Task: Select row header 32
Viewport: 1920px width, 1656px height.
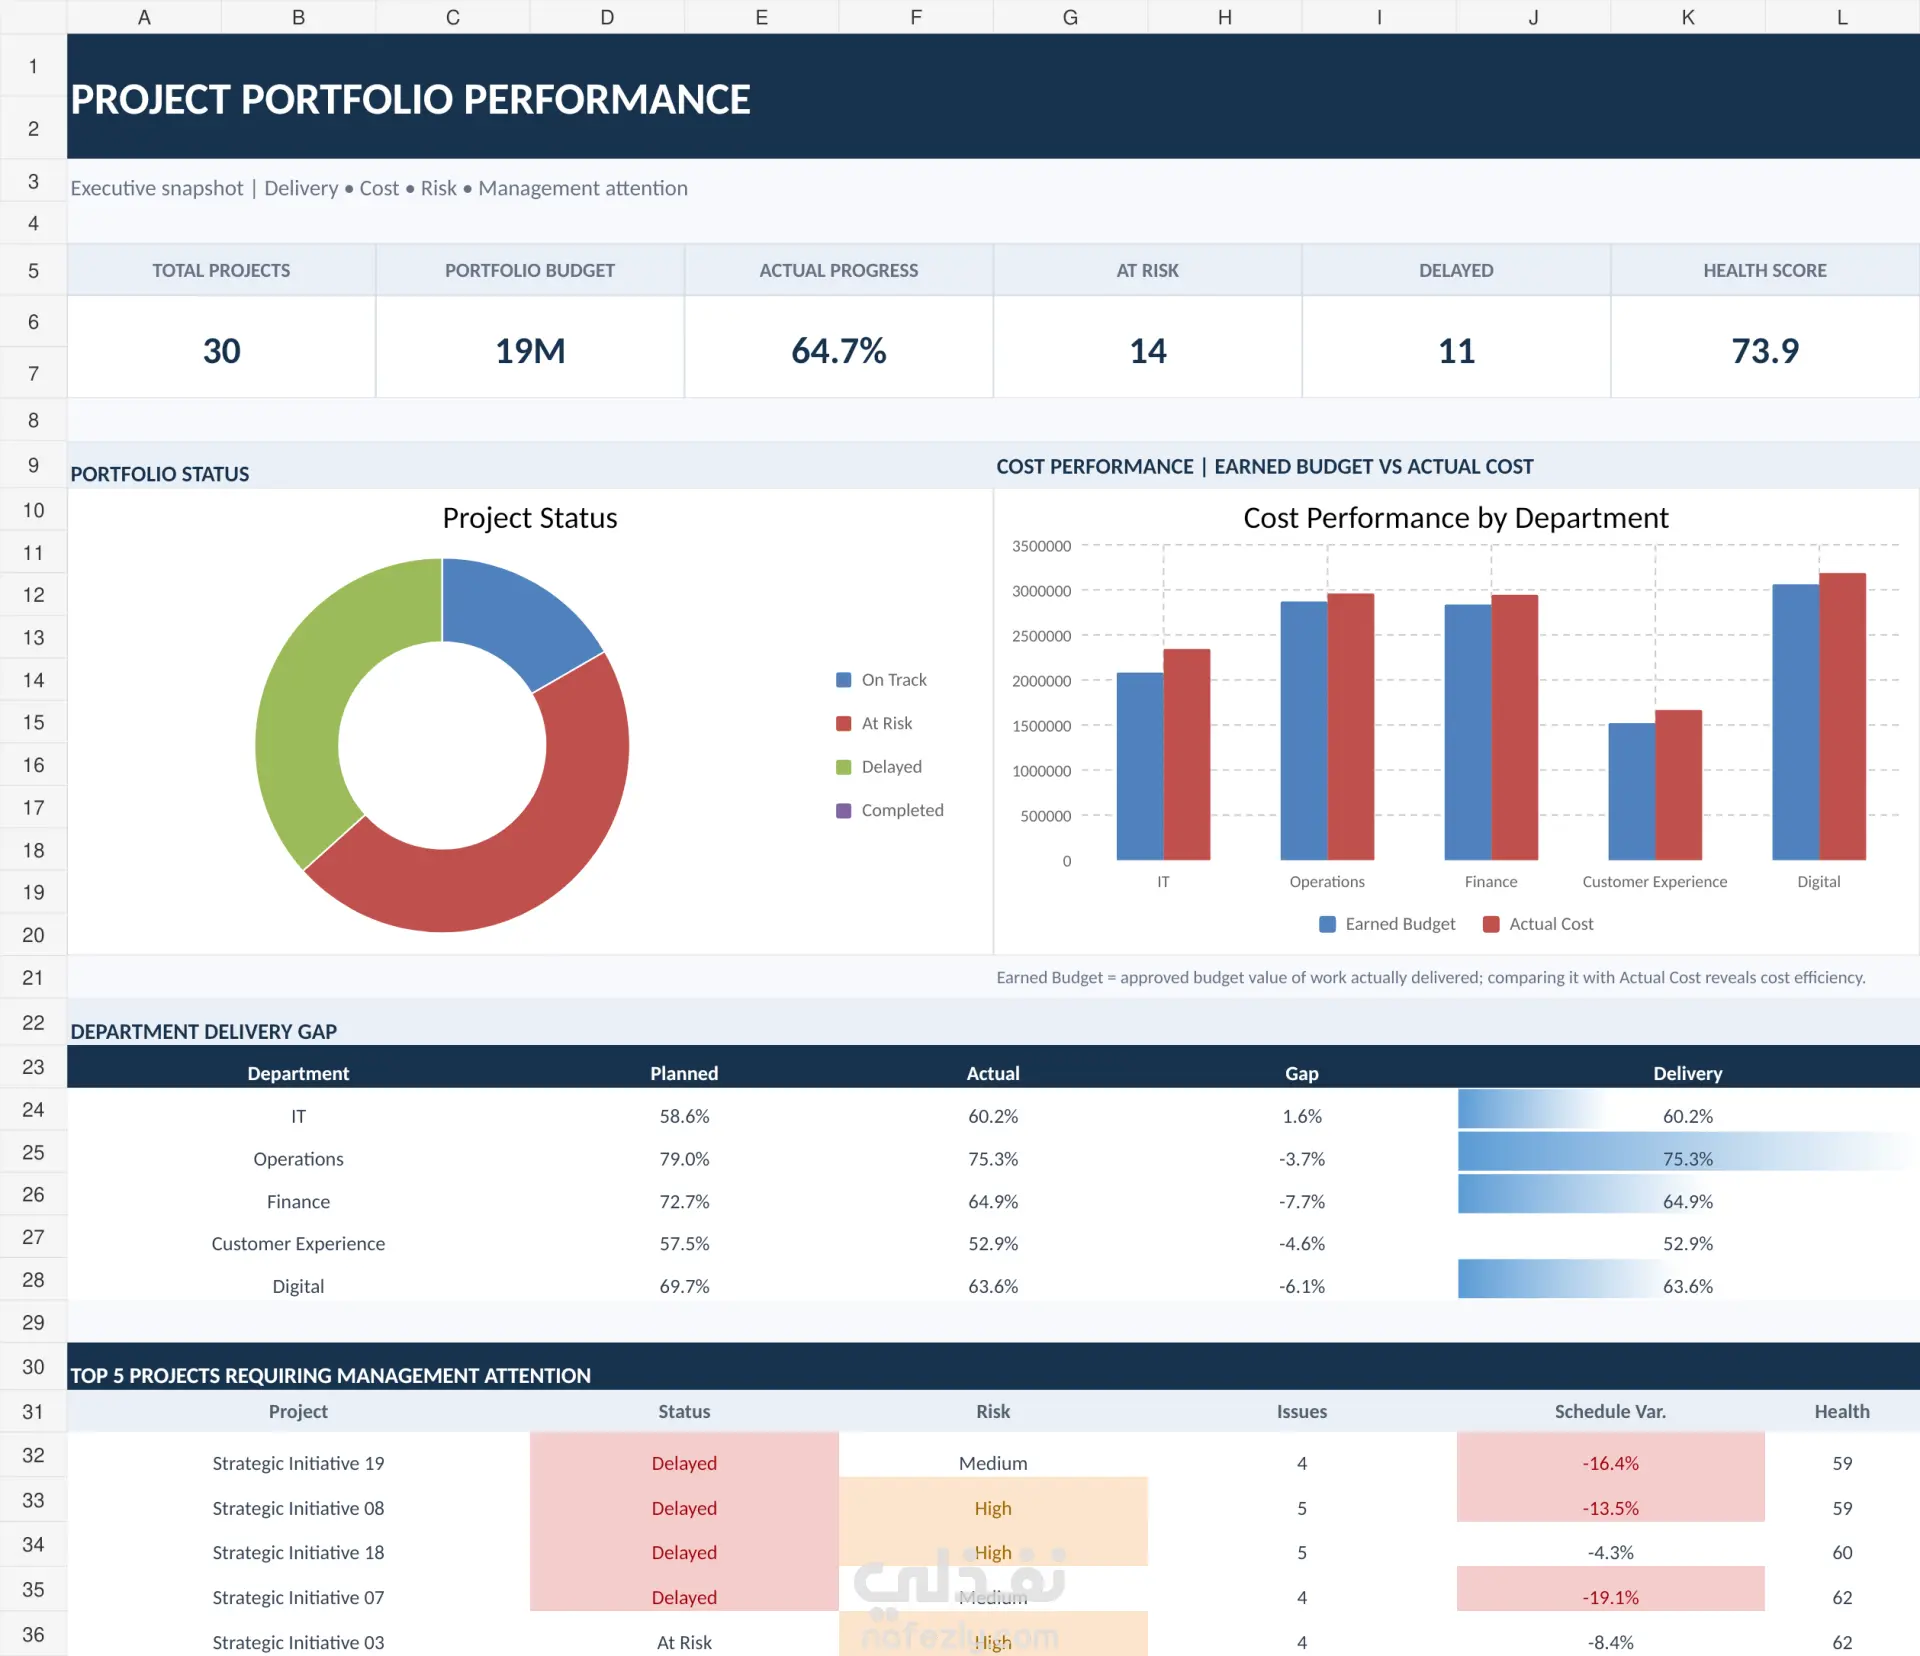Action: pyautogui.click(x=33, y=1455)
